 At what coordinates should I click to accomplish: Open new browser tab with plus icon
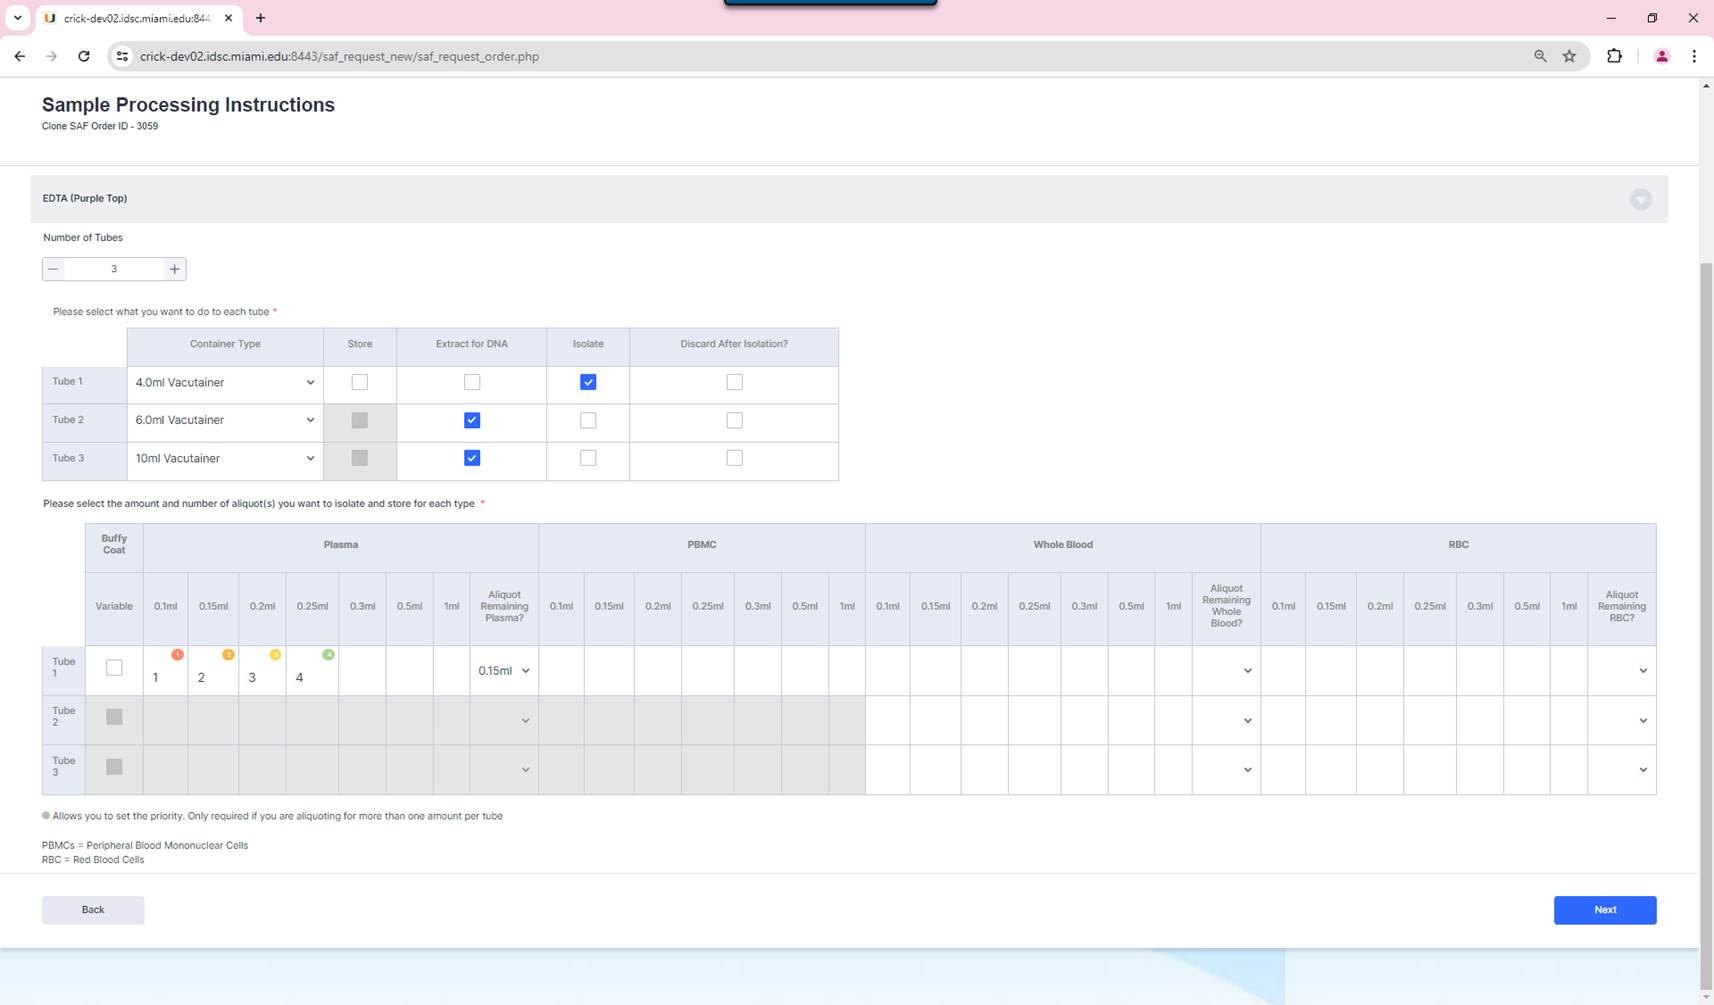[260, 18]
